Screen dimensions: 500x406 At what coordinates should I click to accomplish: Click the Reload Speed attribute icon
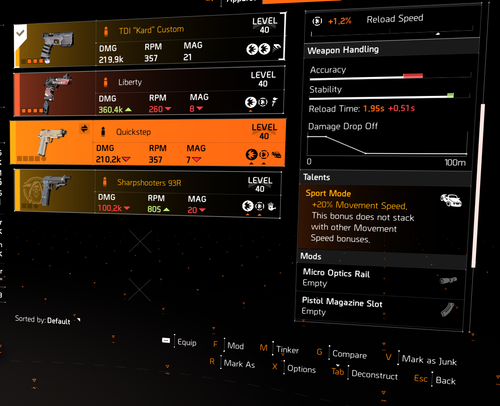(x=317, y=21)
